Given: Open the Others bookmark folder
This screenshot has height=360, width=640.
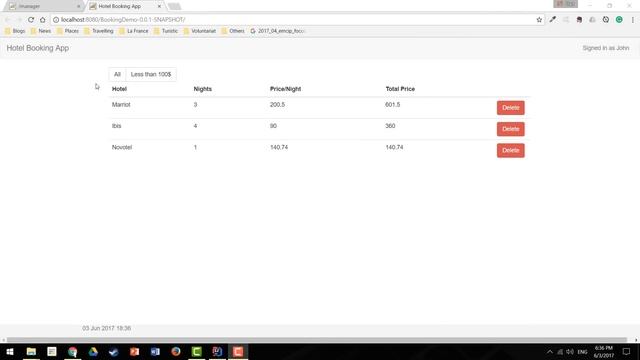Looking at the screenshot, I should (x=233, y=31).
